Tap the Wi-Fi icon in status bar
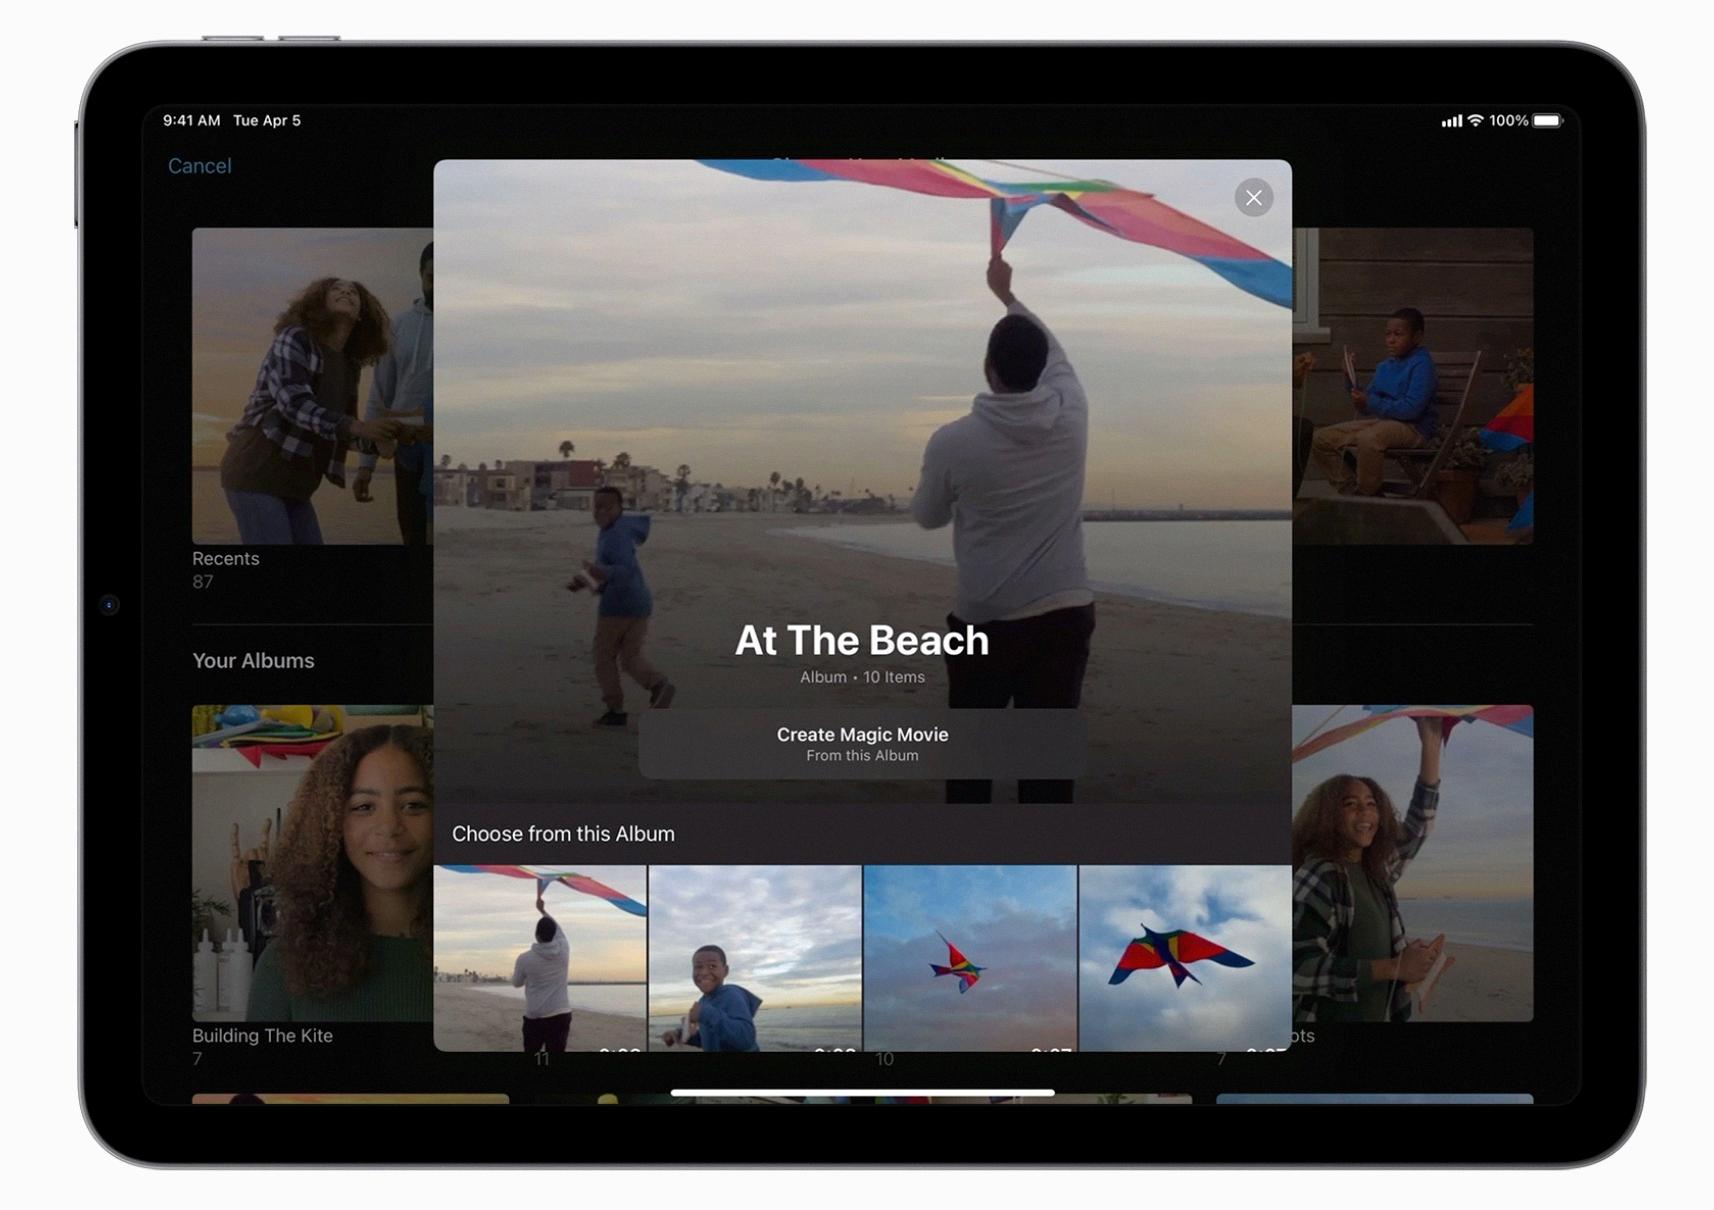This screenshot has height=1210, width=1714. pyautogui.click(x=1475, y=121)
